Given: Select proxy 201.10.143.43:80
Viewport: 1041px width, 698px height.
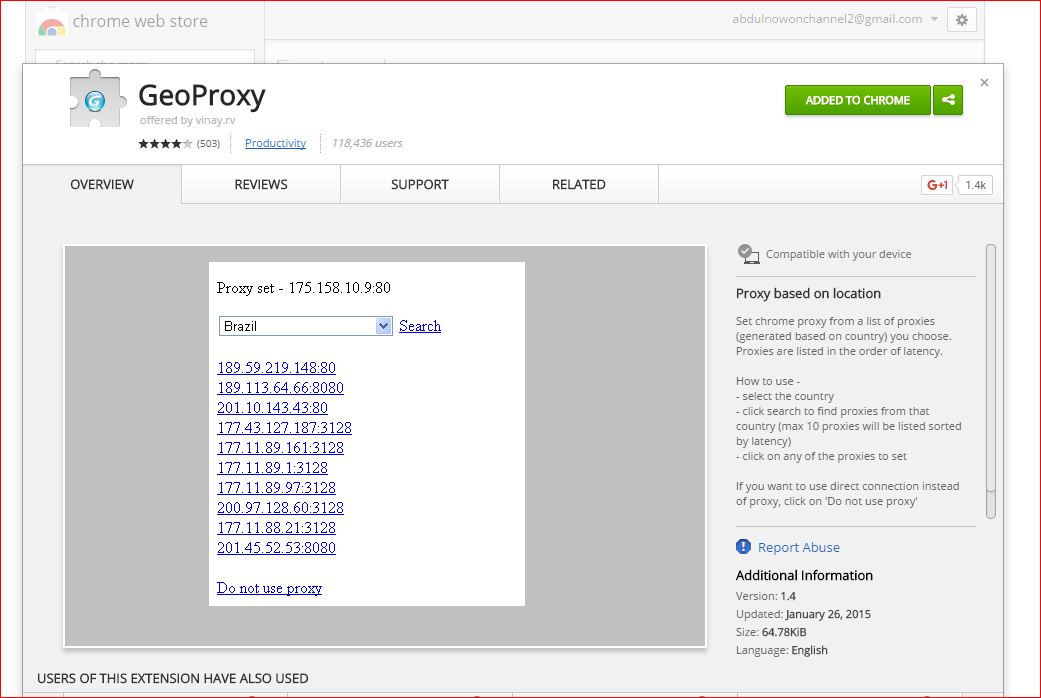Looking at the screenshot, I should tap(272, 408).
